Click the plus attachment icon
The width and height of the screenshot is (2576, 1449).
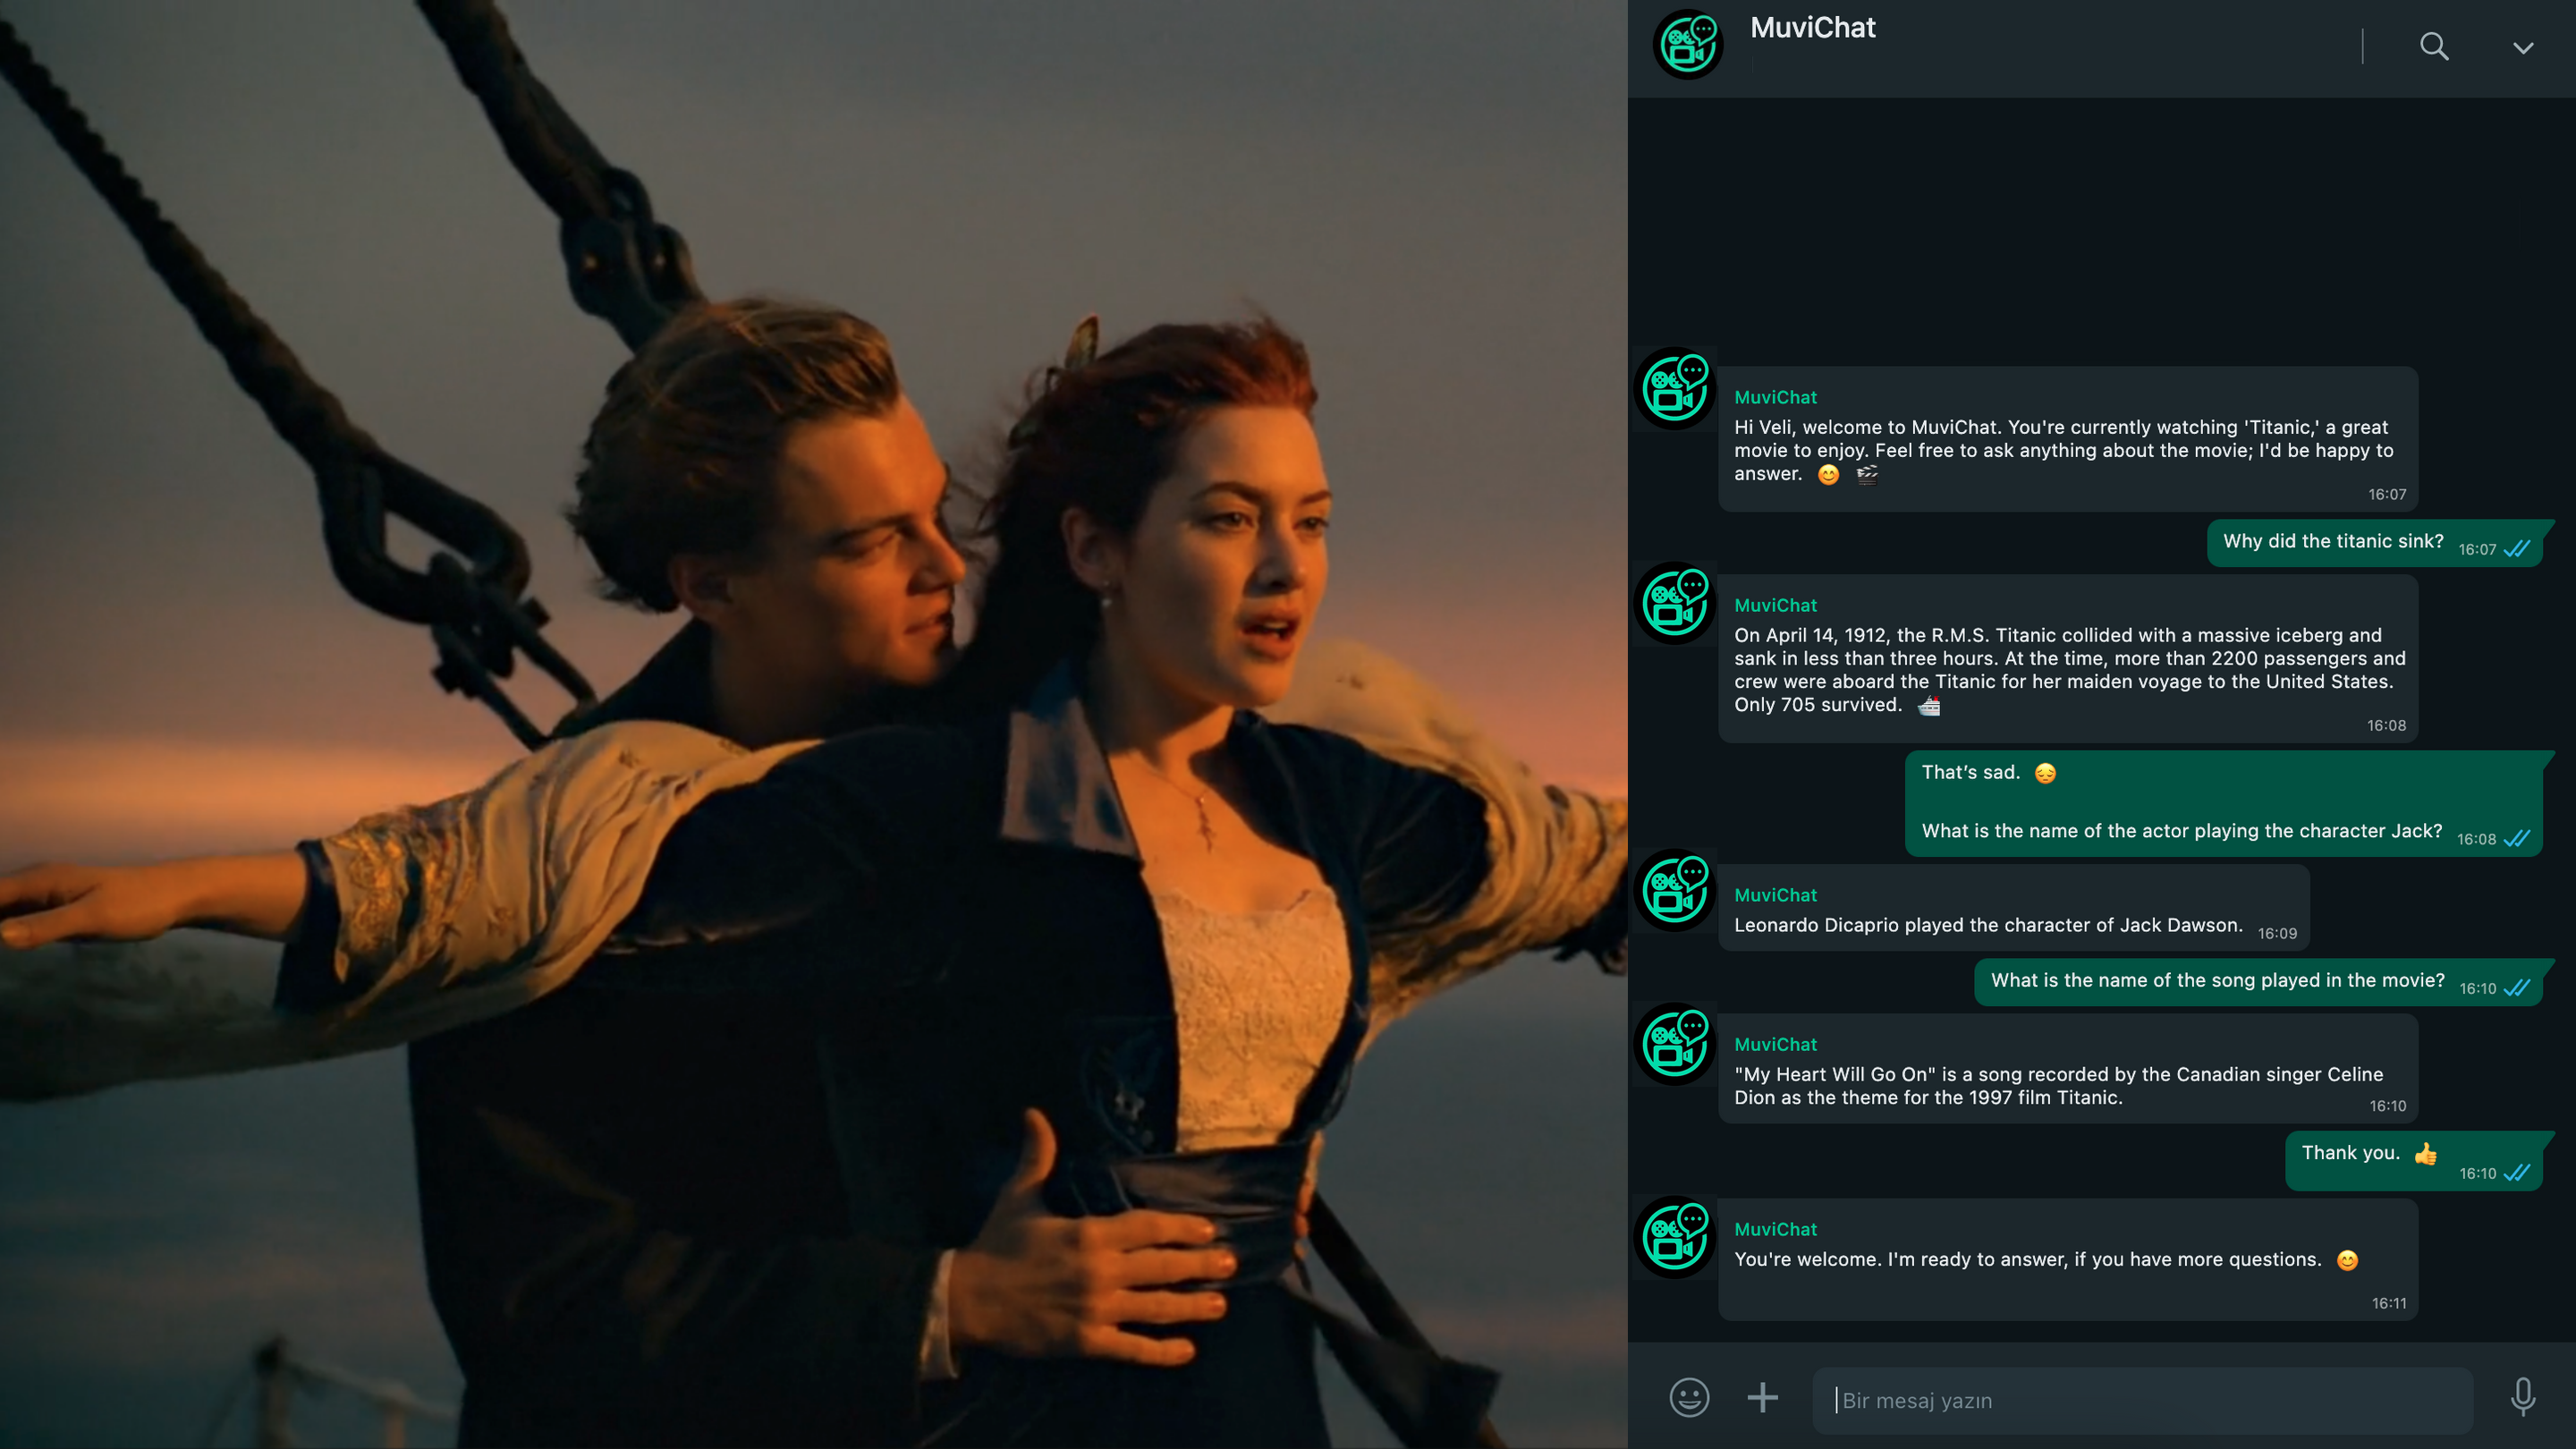1762,1397
